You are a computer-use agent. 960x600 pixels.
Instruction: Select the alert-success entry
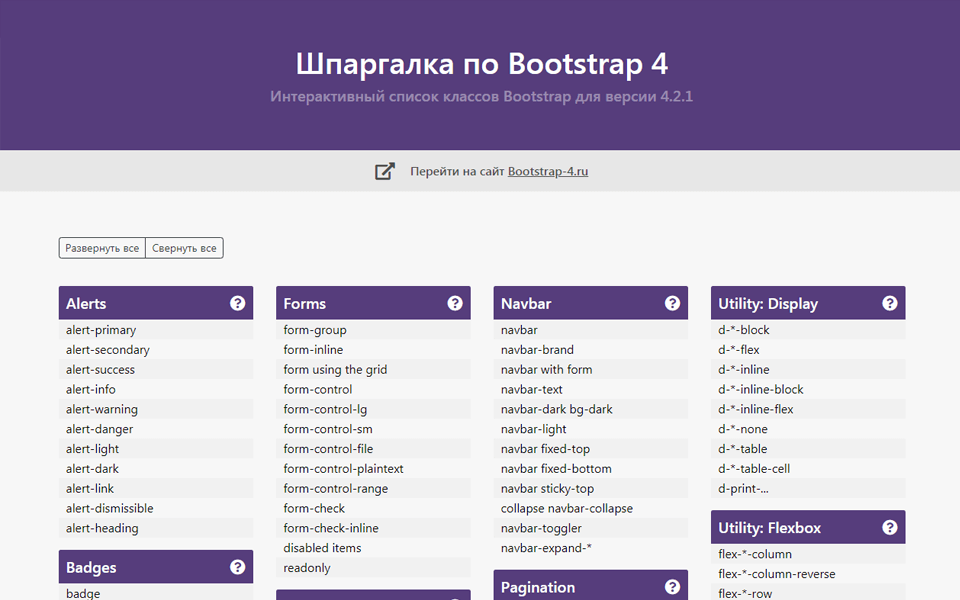tap(156, 369)
